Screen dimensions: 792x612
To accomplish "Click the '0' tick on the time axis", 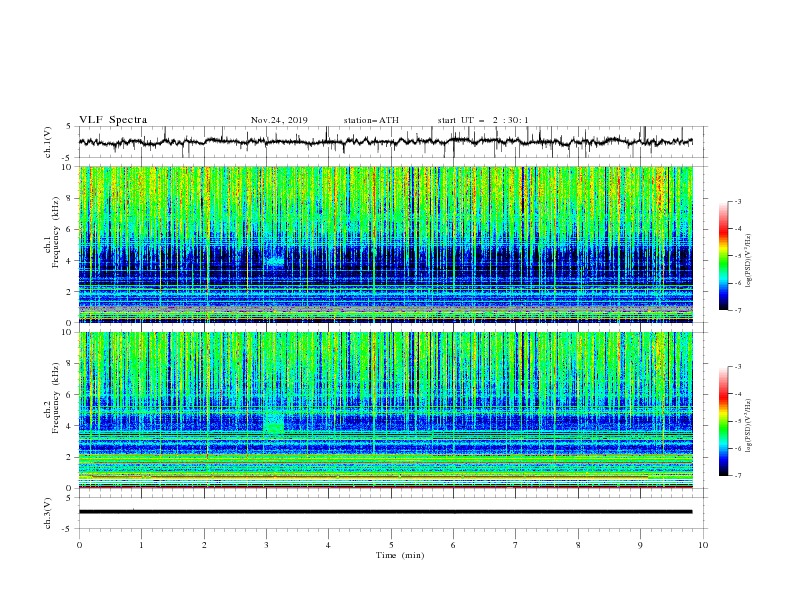I will pyautogui.click(x=79, y=545).
